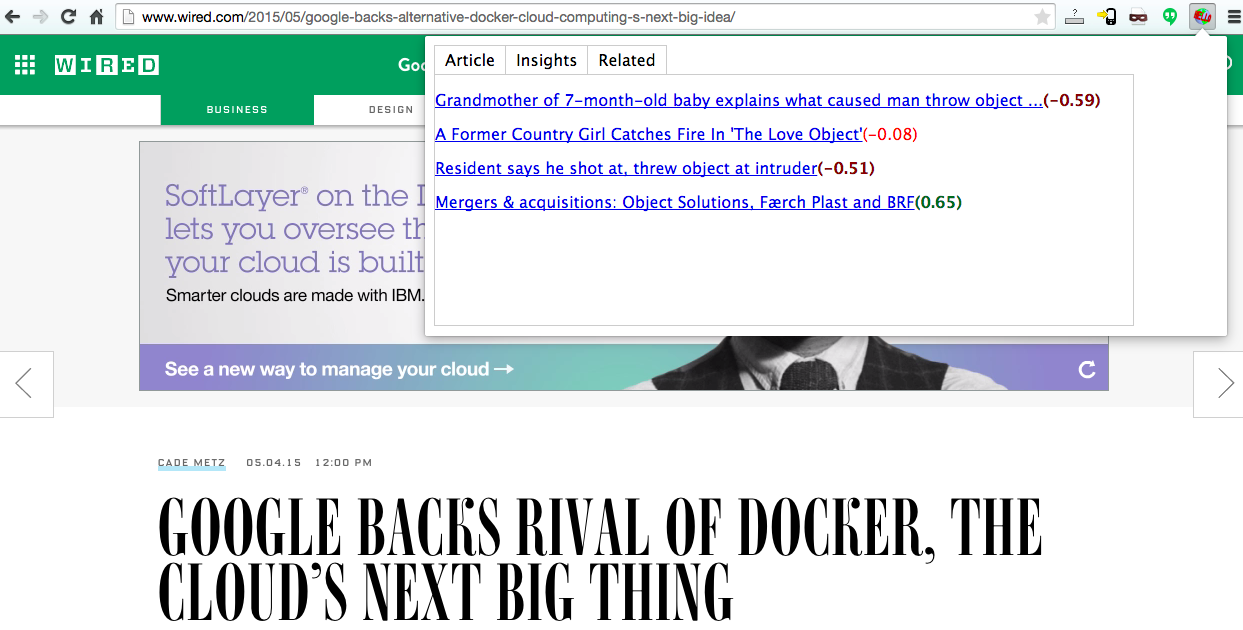Click the sentiment score (-0.08)
The height and width of the screenshot is (630, 1243).
pyautogui.click(x=890, y=134)
